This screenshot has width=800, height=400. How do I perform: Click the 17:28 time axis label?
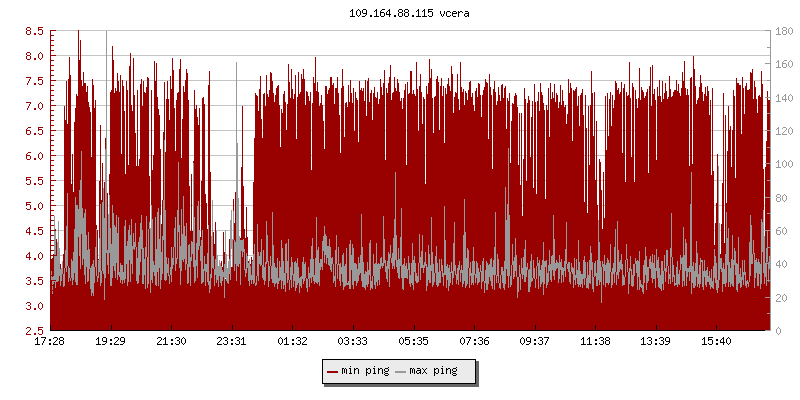click(50, 341)
